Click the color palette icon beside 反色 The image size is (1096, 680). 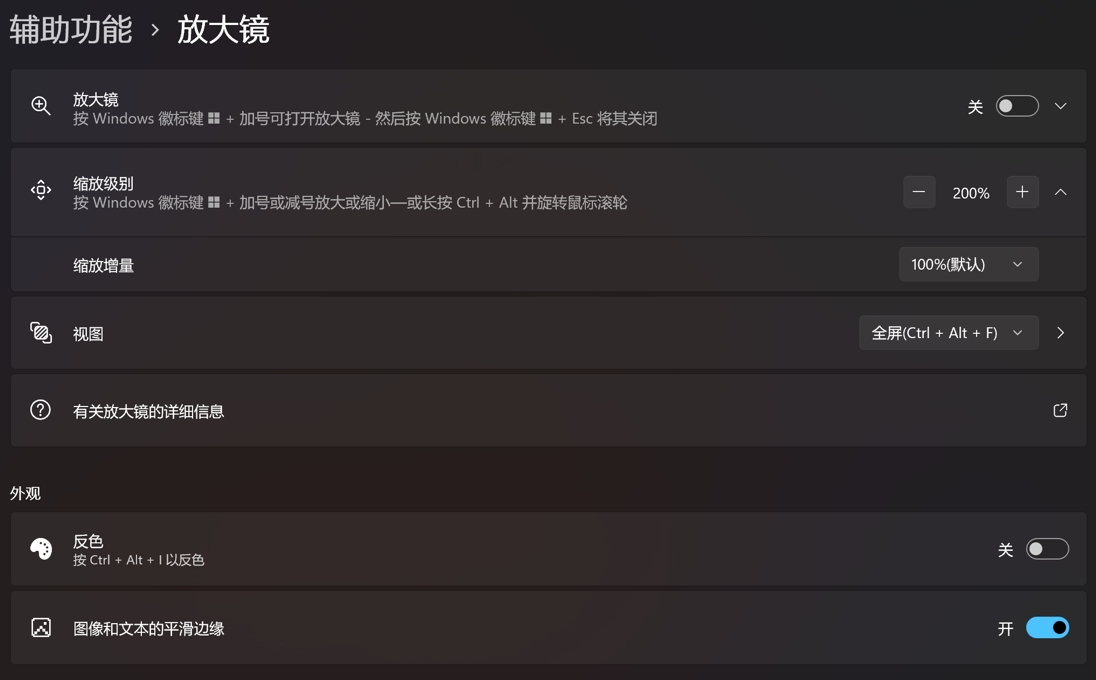pos(41,549)
